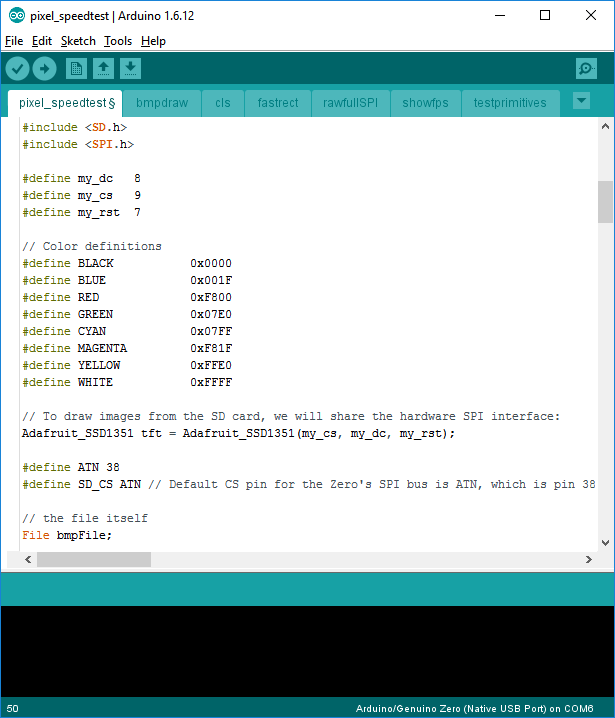
Task: Click the vertical scrollbar thumb
Action: point(605,202)
